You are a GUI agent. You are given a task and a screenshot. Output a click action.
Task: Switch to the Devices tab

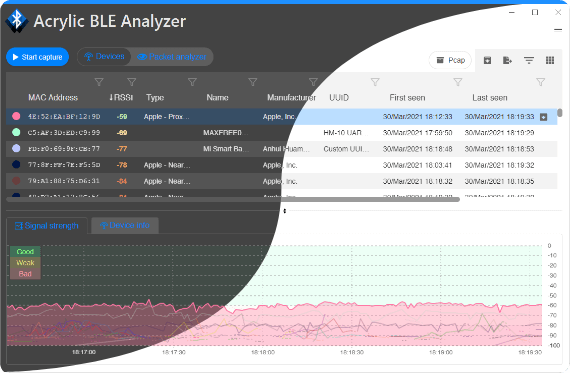(104, 57)
